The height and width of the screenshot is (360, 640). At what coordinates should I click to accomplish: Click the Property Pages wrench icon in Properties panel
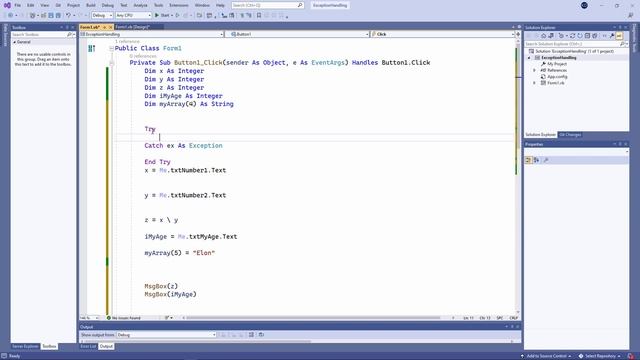tap(546, 160)
